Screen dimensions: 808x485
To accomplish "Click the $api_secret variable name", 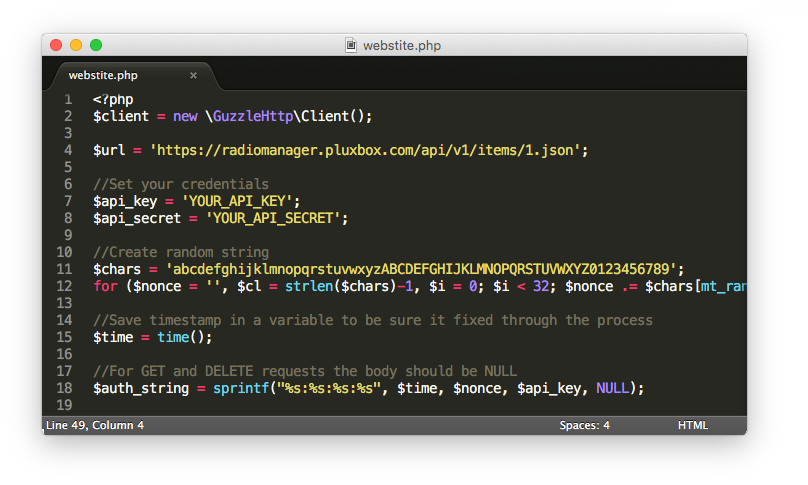I will click(x=137, y=218).
